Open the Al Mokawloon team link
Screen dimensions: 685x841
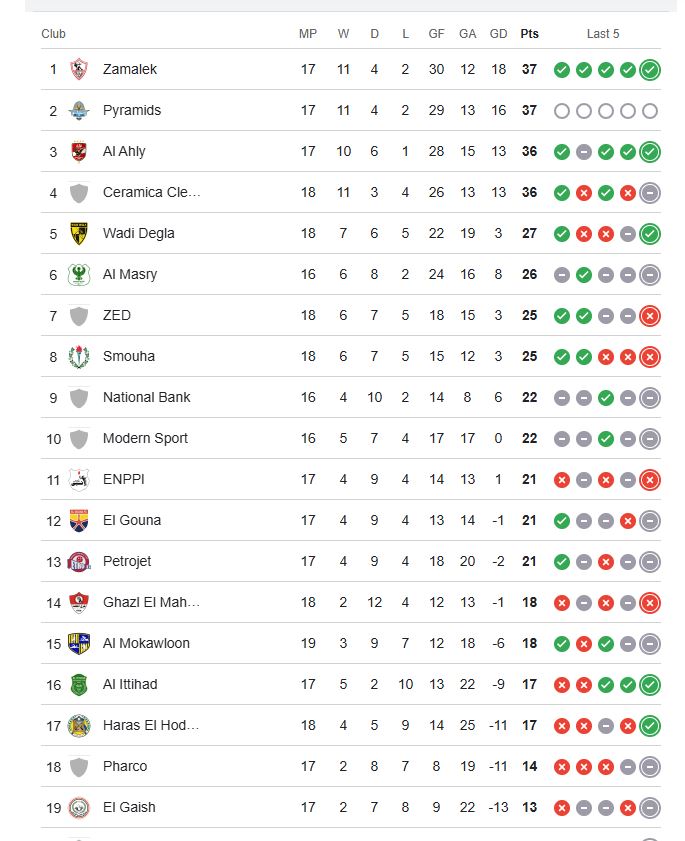tap(146, 644)
